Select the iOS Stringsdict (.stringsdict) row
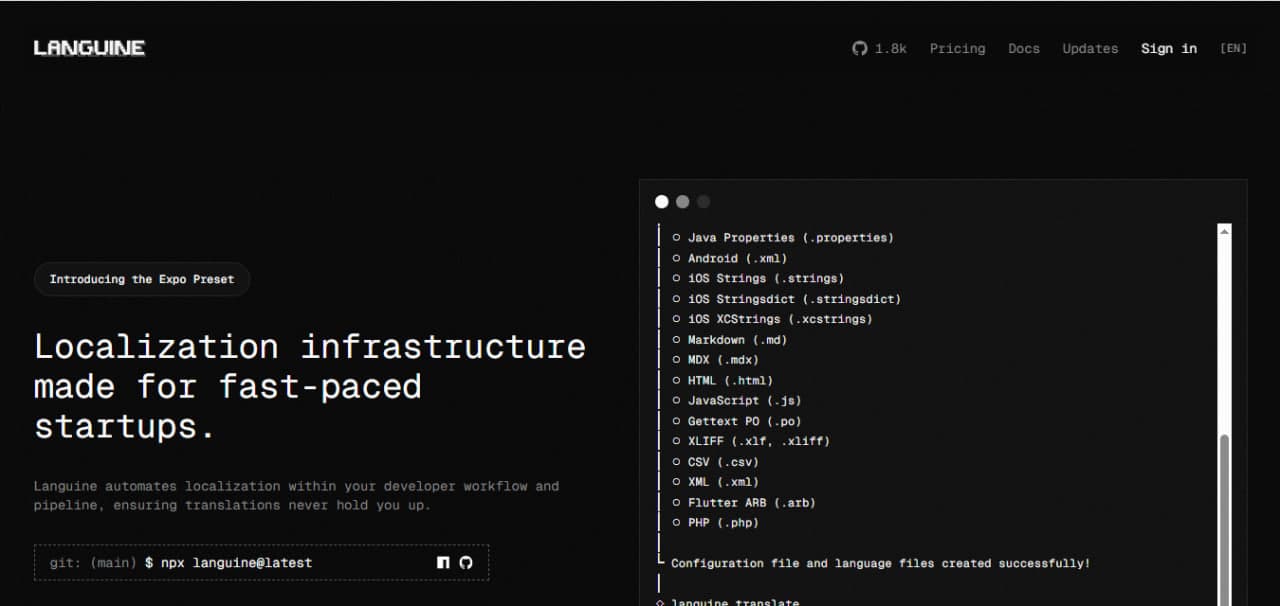1280x606 pixels. (786, 299)
